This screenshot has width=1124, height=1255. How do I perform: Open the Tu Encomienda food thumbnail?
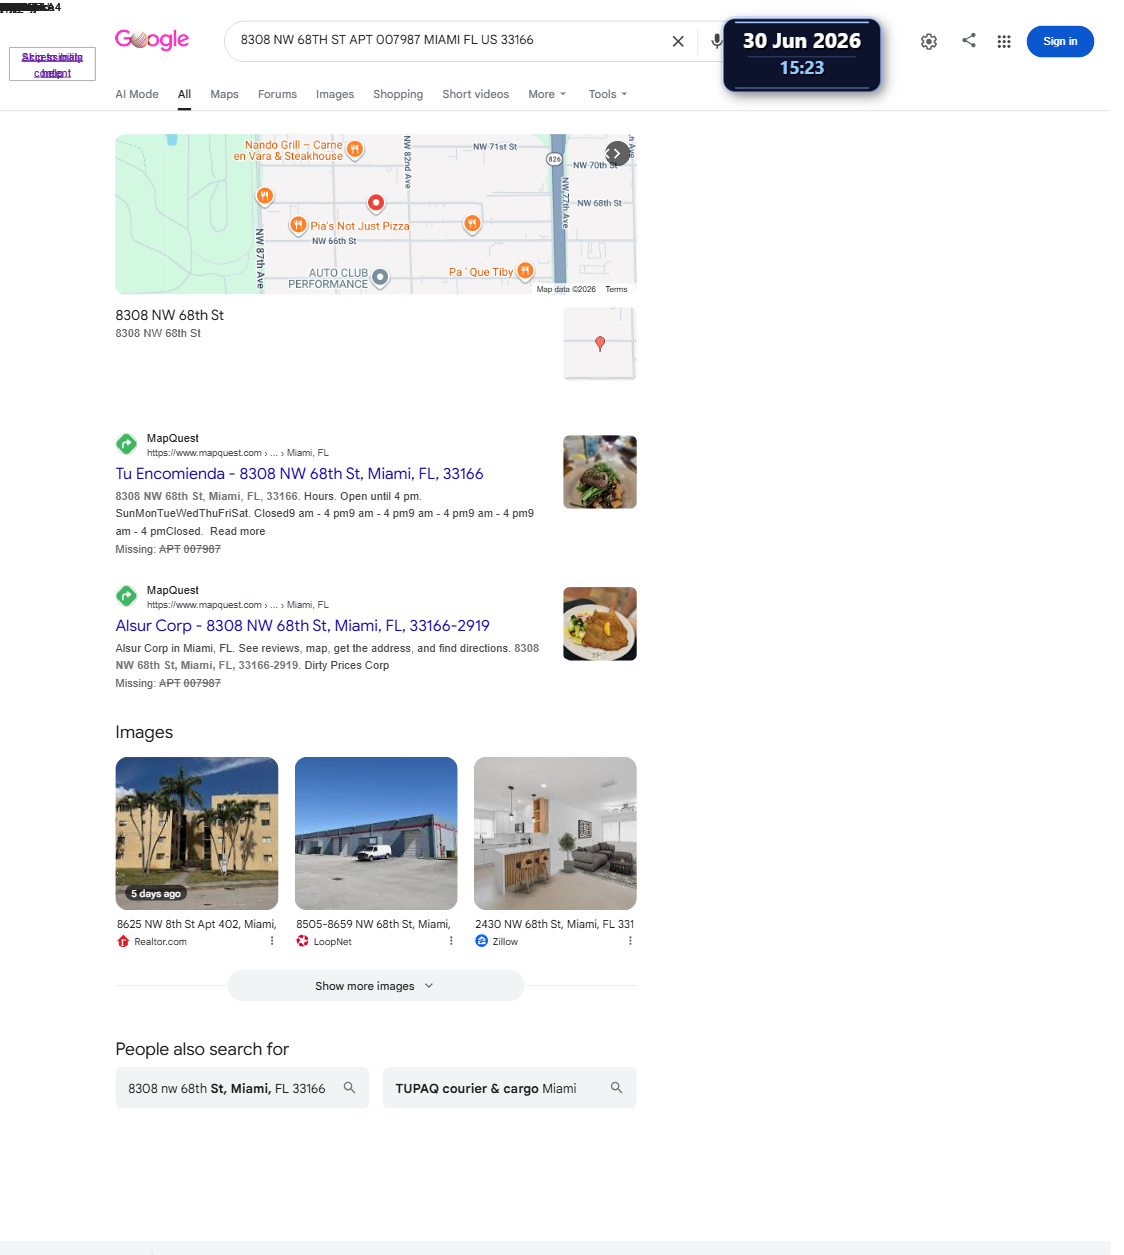600,472
